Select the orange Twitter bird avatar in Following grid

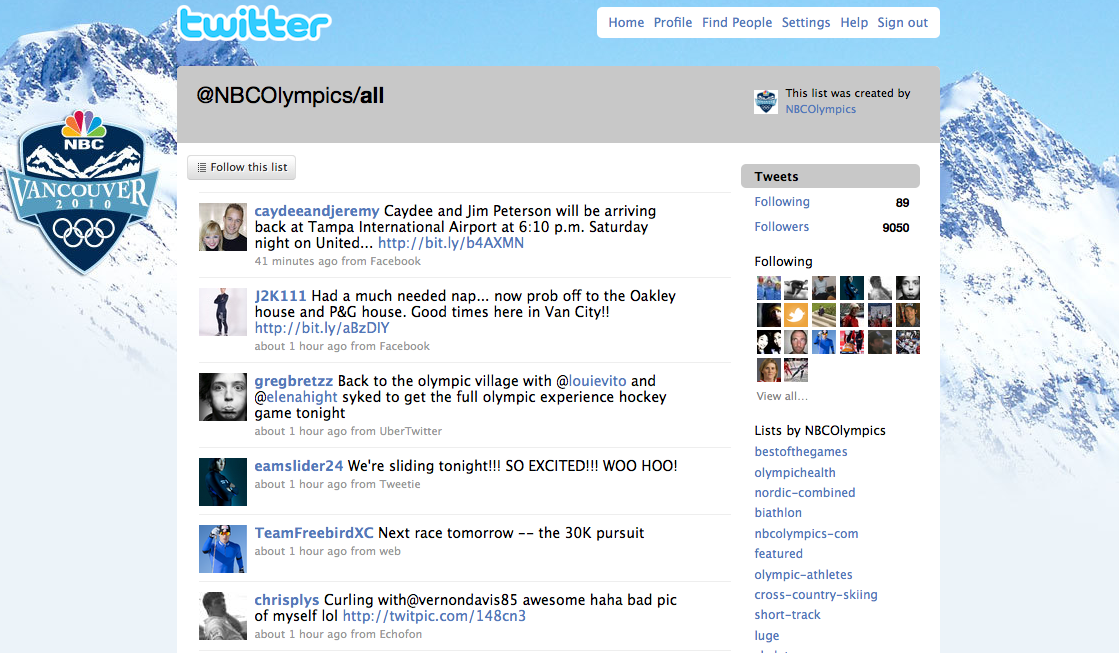click(x=796, y=315)
